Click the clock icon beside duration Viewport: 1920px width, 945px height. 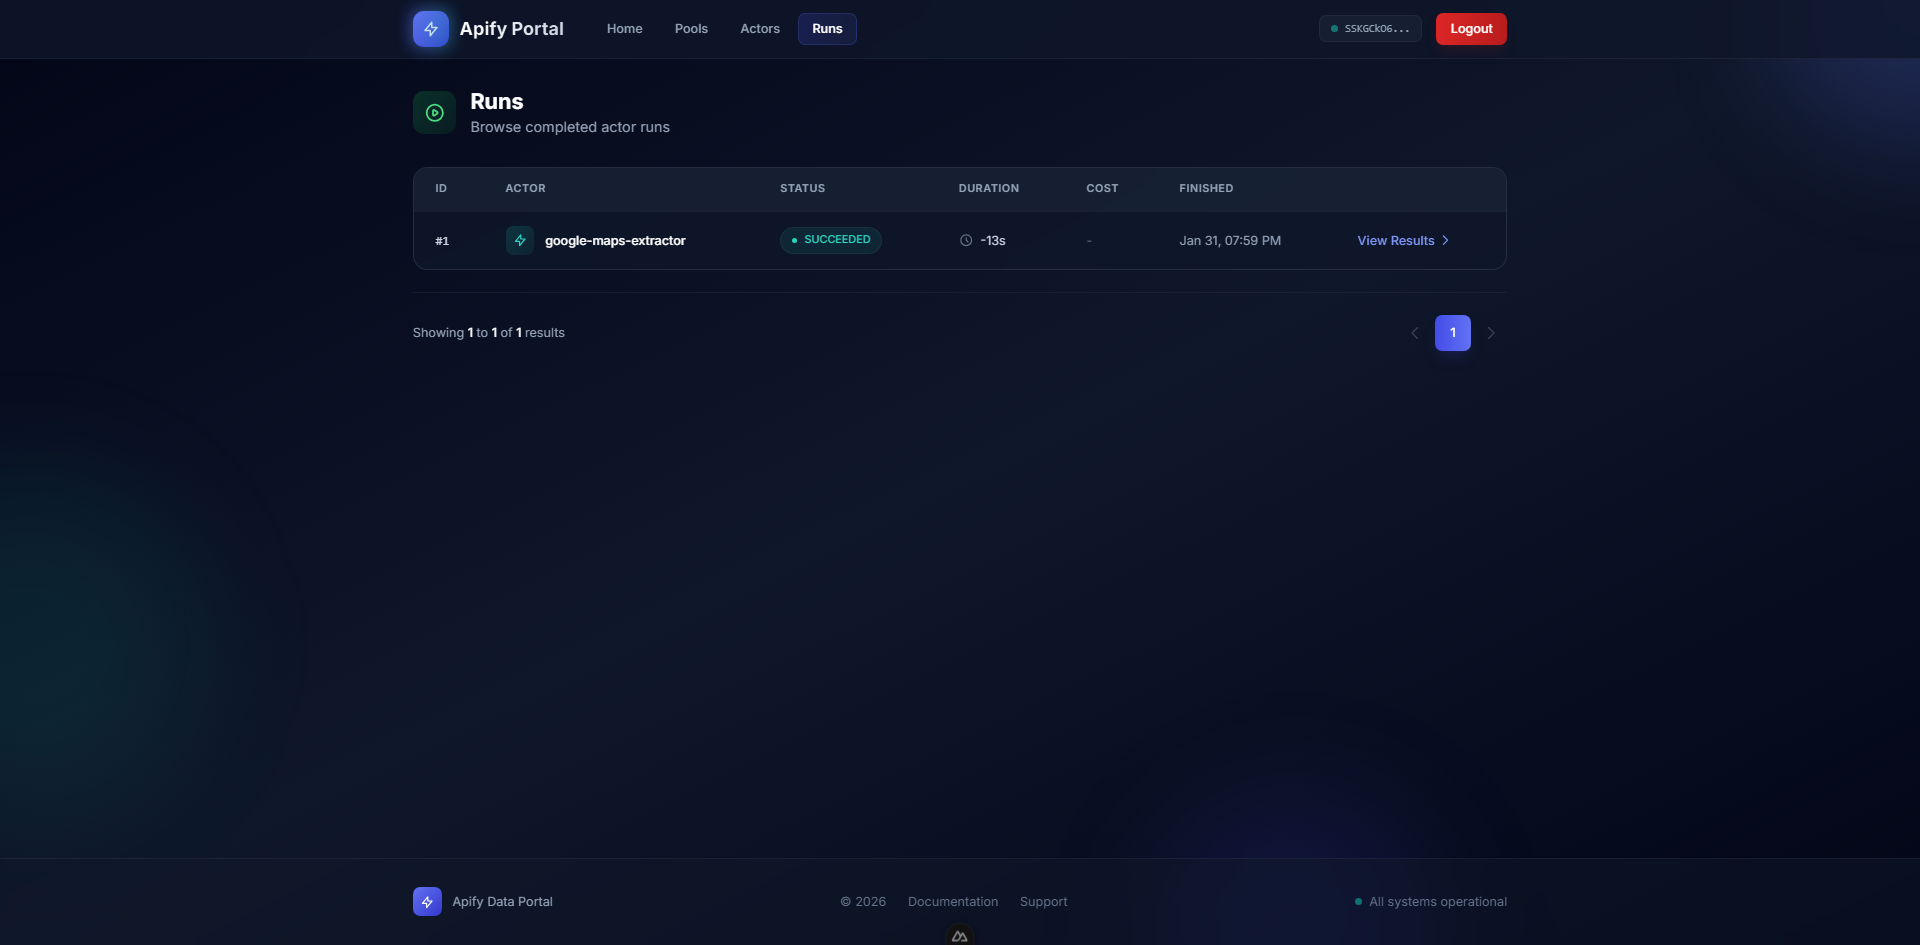(x=966, y=241)
